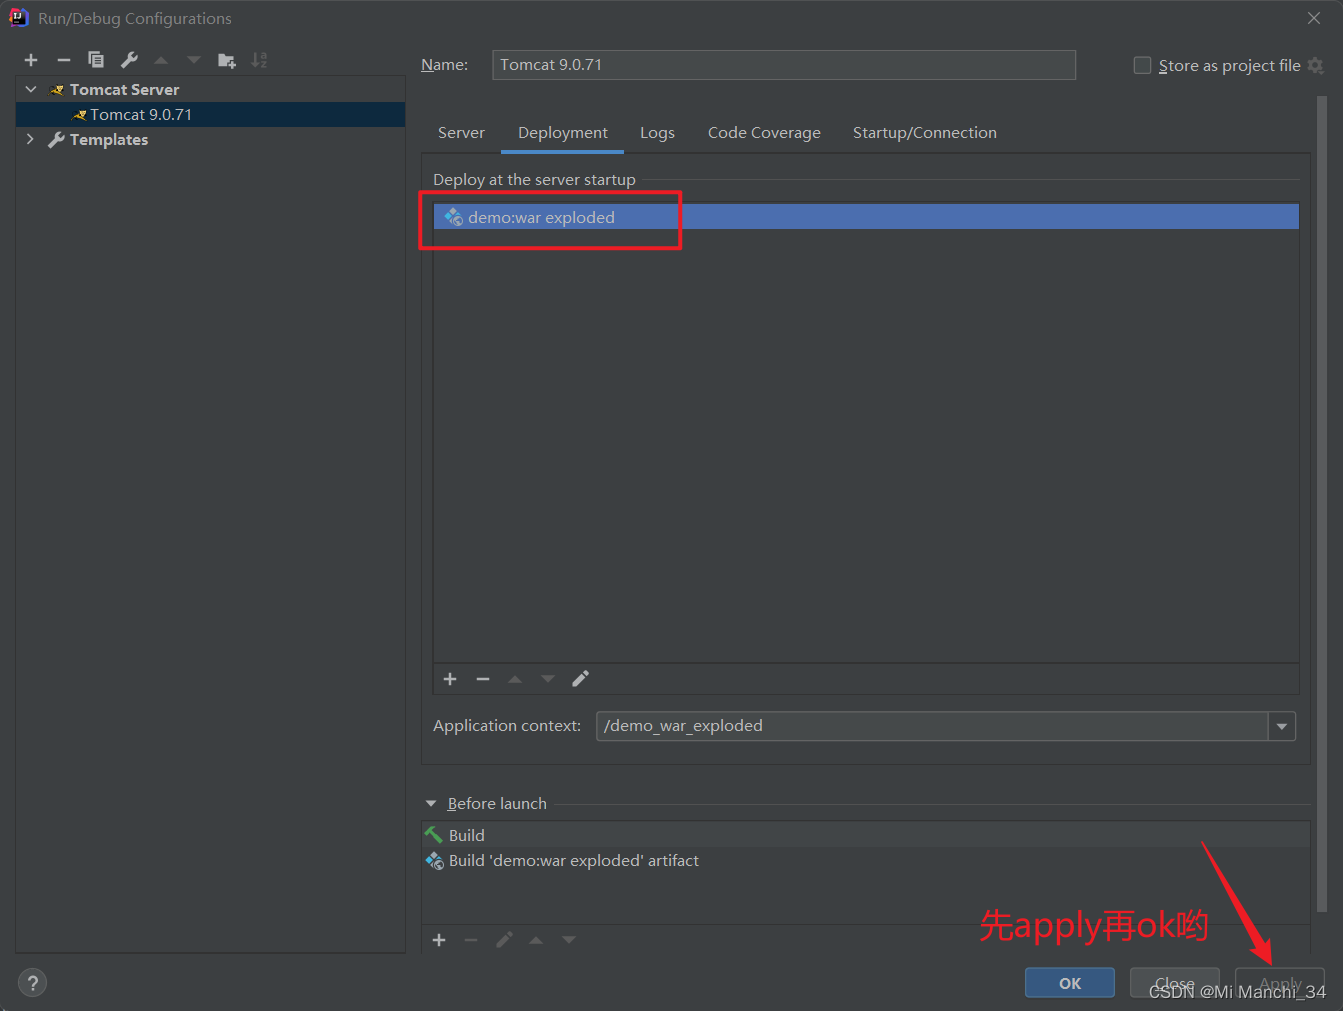Collapse the Before launch section
The width and height of the screenshot is (1343, 1011).
point(431,804)
